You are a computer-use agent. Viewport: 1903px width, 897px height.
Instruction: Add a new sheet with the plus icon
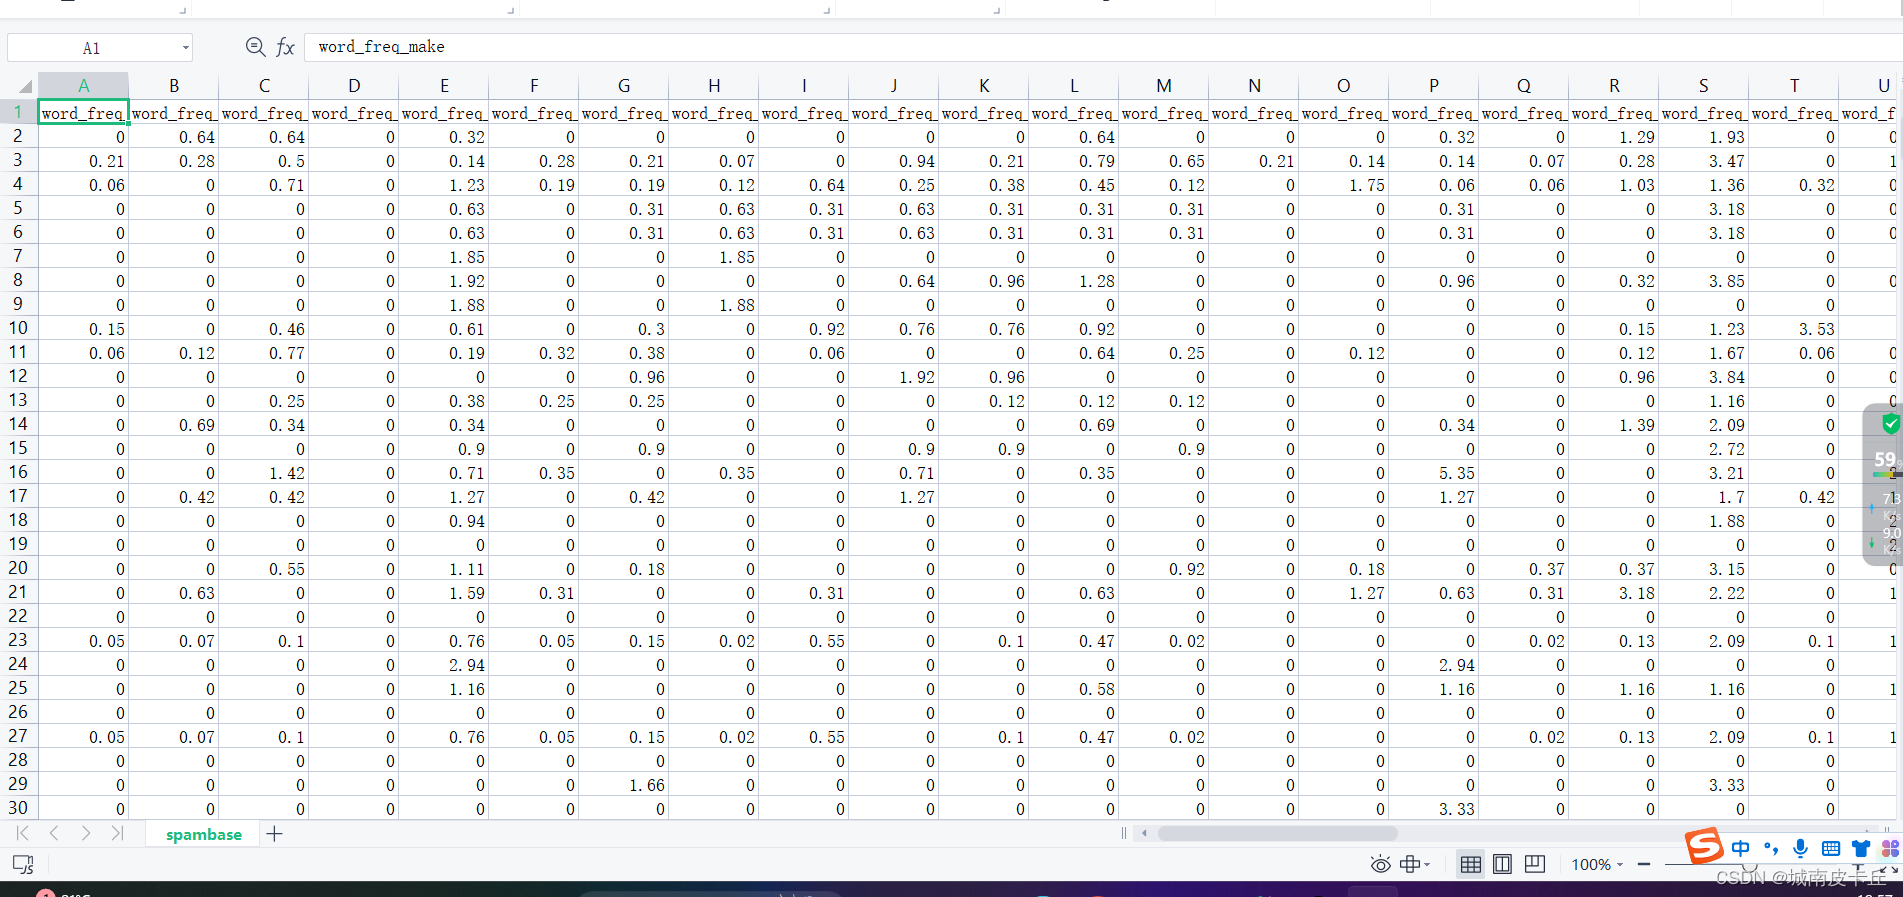274,833
